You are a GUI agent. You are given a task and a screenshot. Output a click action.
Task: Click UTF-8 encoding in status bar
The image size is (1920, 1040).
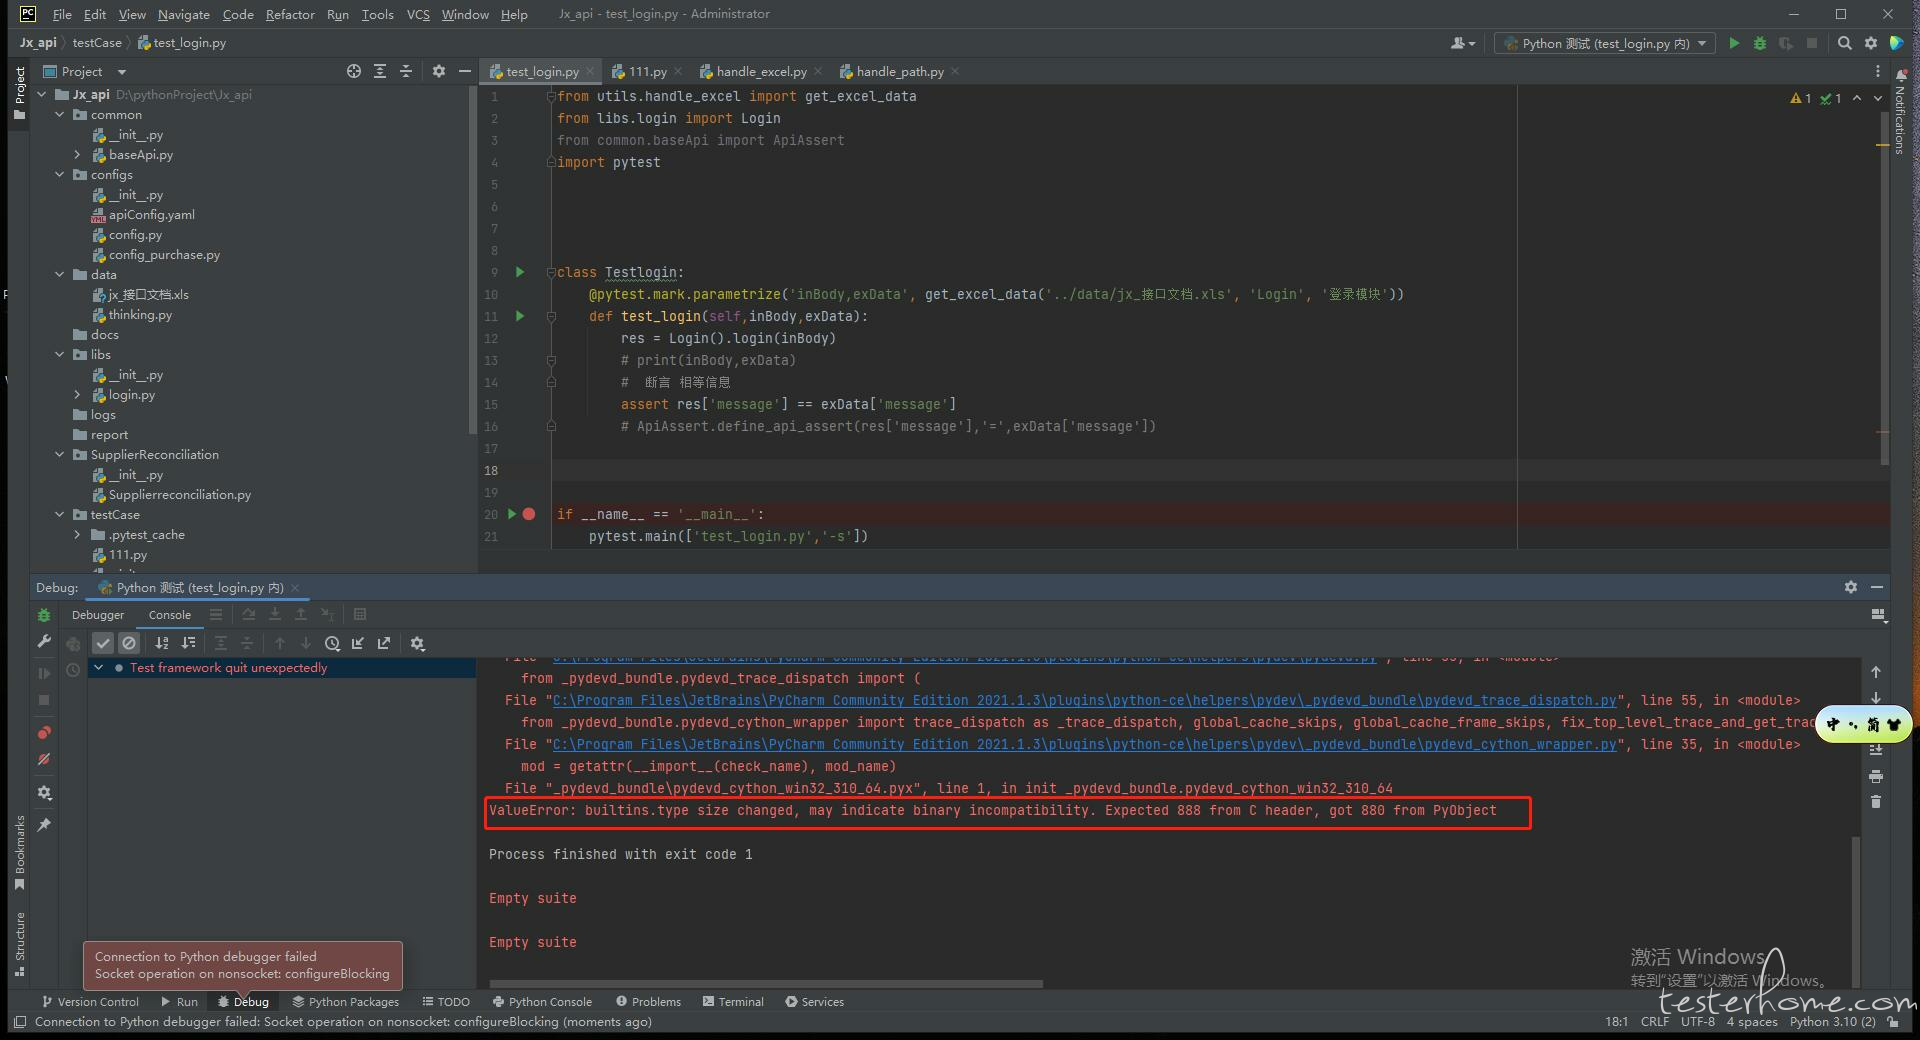click(x=1698, y=1022)
